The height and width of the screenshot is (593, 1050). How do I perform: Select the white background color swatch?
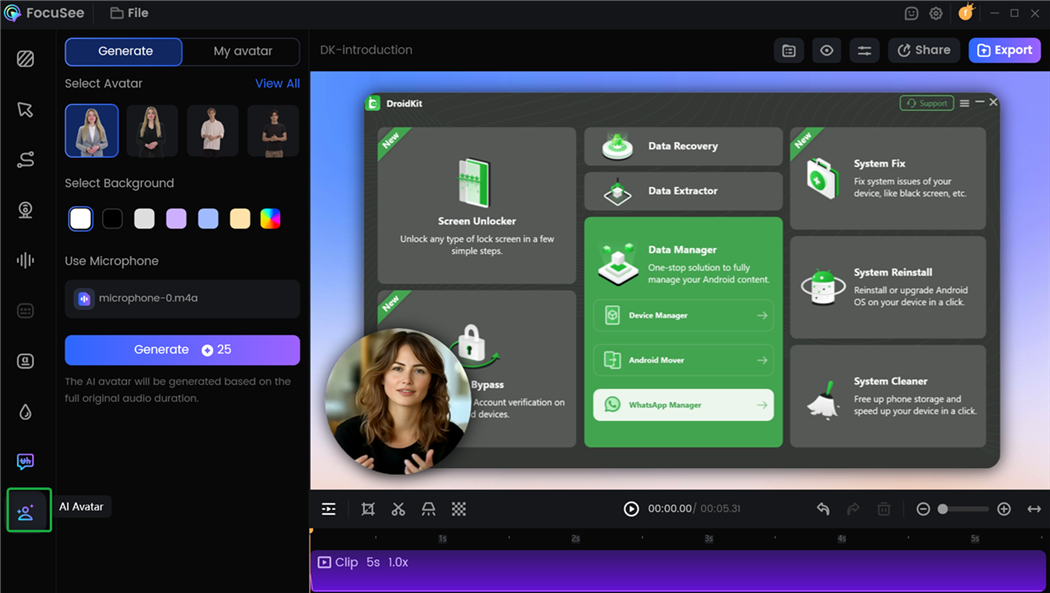tap(80, 218)
